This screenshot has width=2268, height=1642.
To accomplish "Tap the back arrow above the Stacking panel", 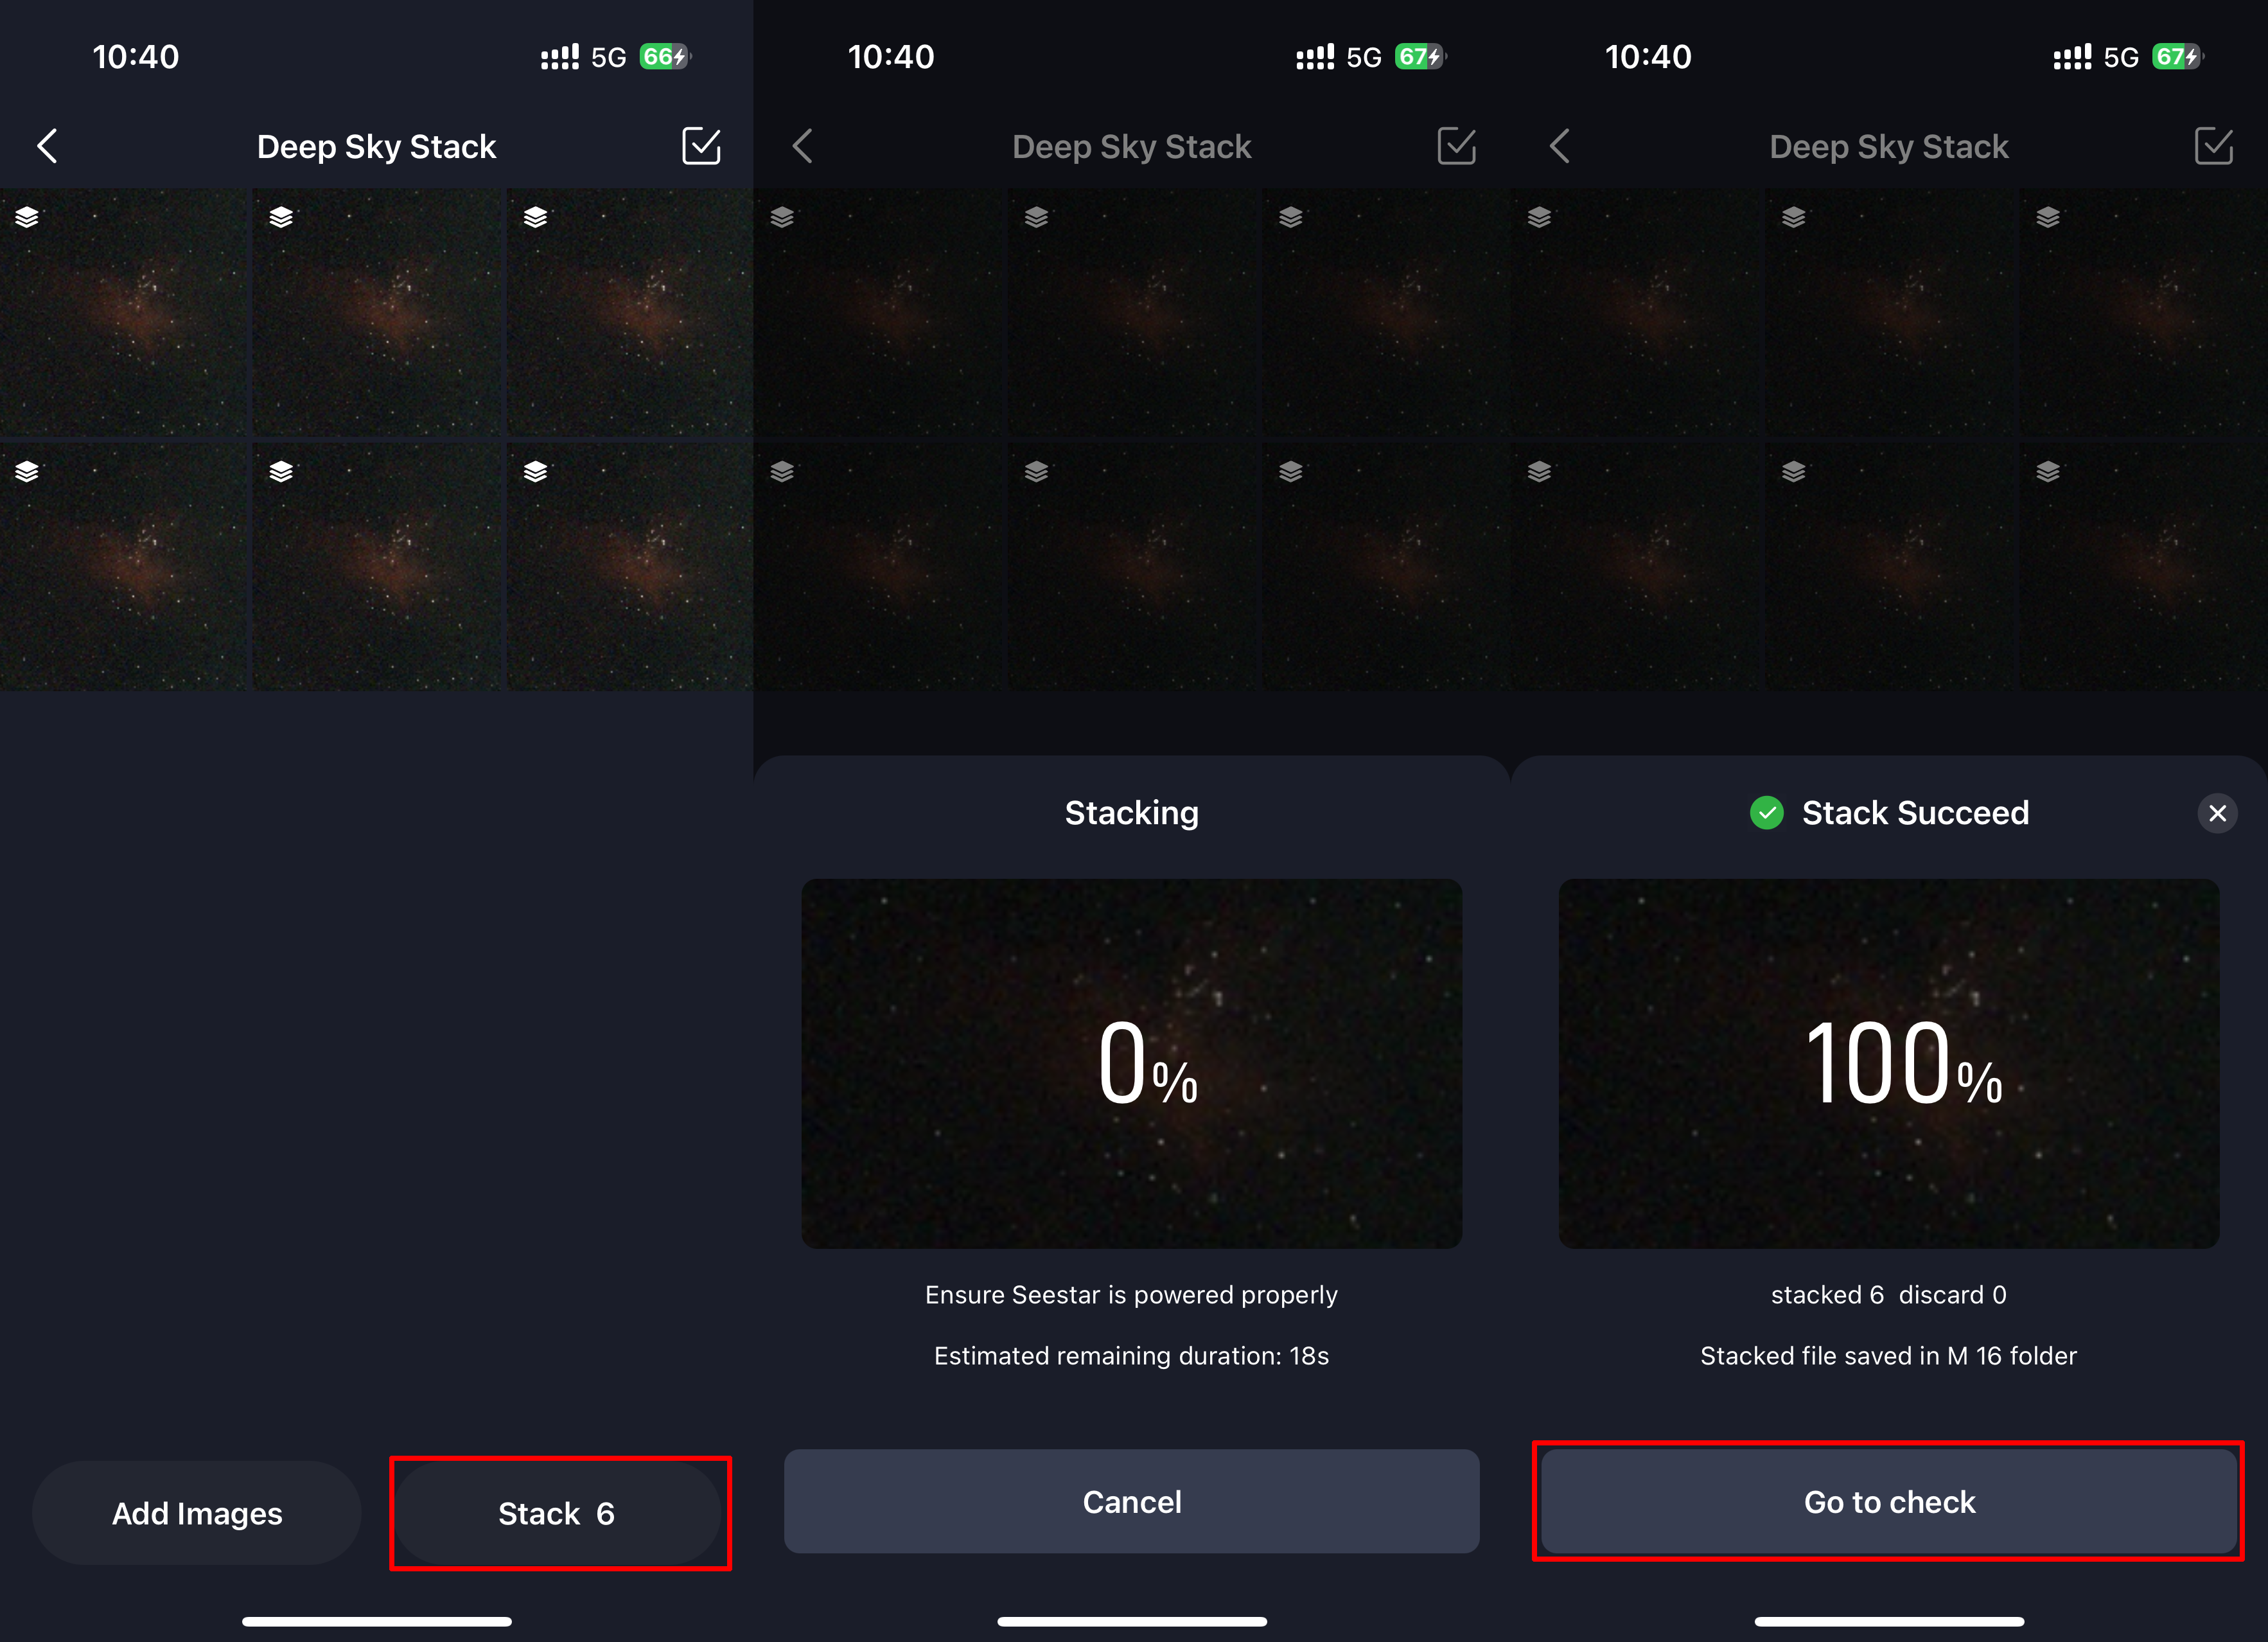I will pyautogui.click(x=803, y=146).
